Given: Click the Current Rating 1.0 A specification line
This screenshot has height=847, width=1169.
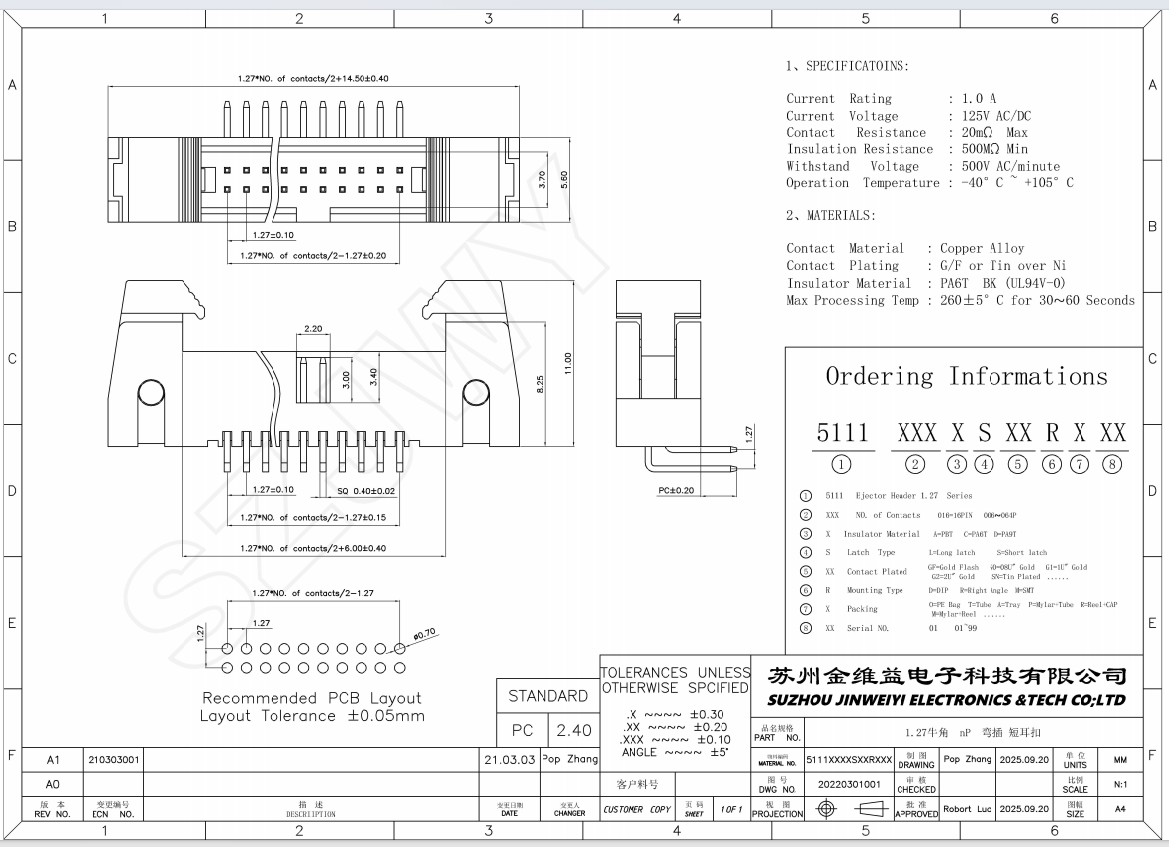Looking at the screenshot, I should [890, 99].
